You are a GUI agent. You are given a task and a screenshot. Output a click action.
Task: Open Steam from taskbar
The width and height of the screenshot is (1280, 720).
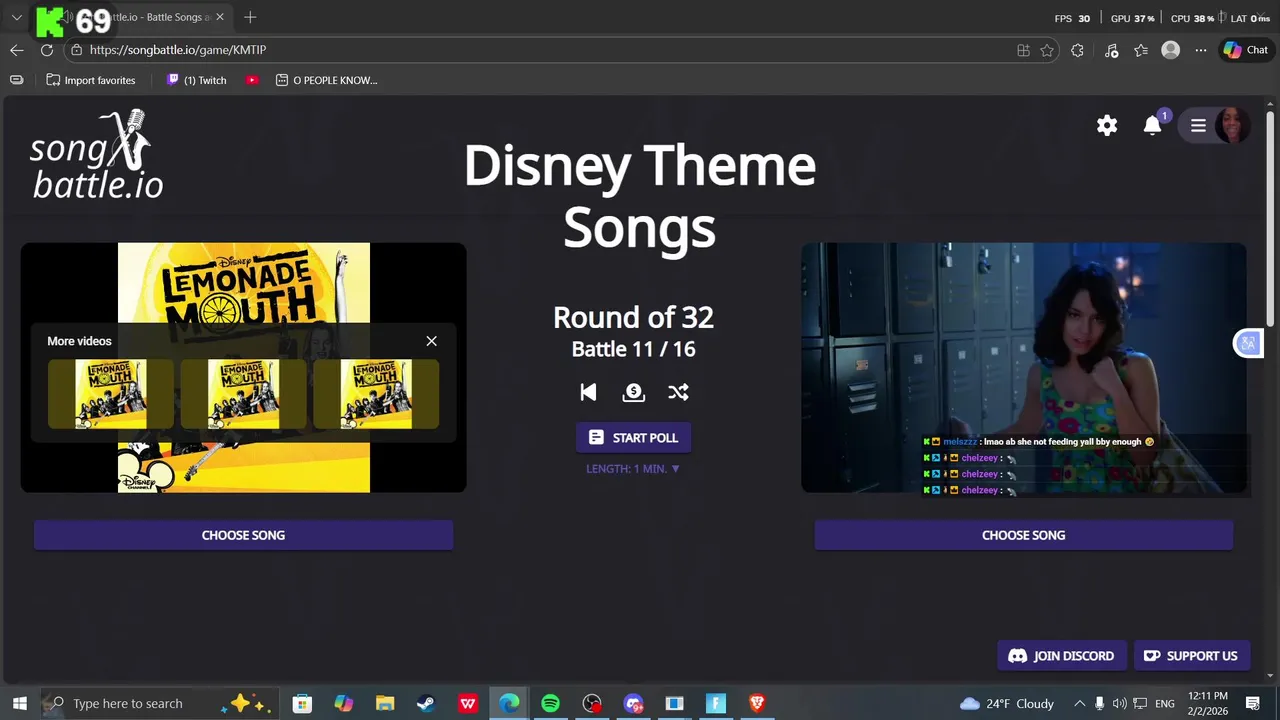pyautogui.click(x=426, y=703)
